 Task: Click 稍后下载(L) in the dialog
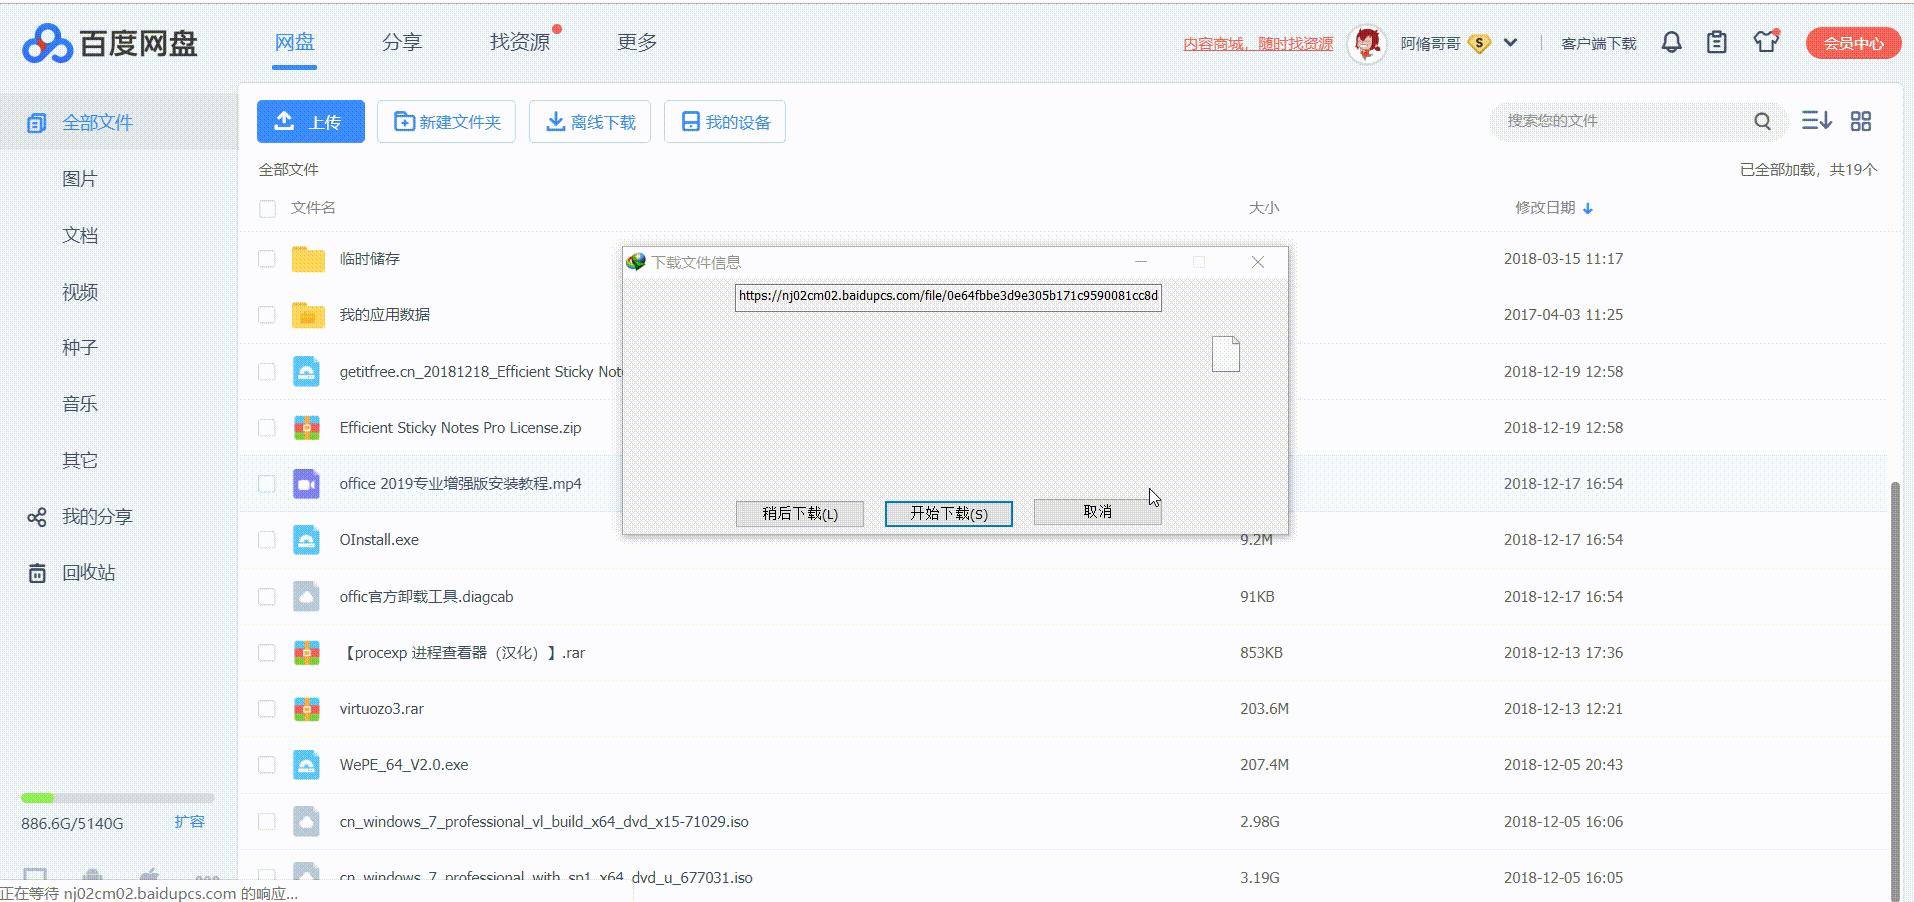[800, 513]
